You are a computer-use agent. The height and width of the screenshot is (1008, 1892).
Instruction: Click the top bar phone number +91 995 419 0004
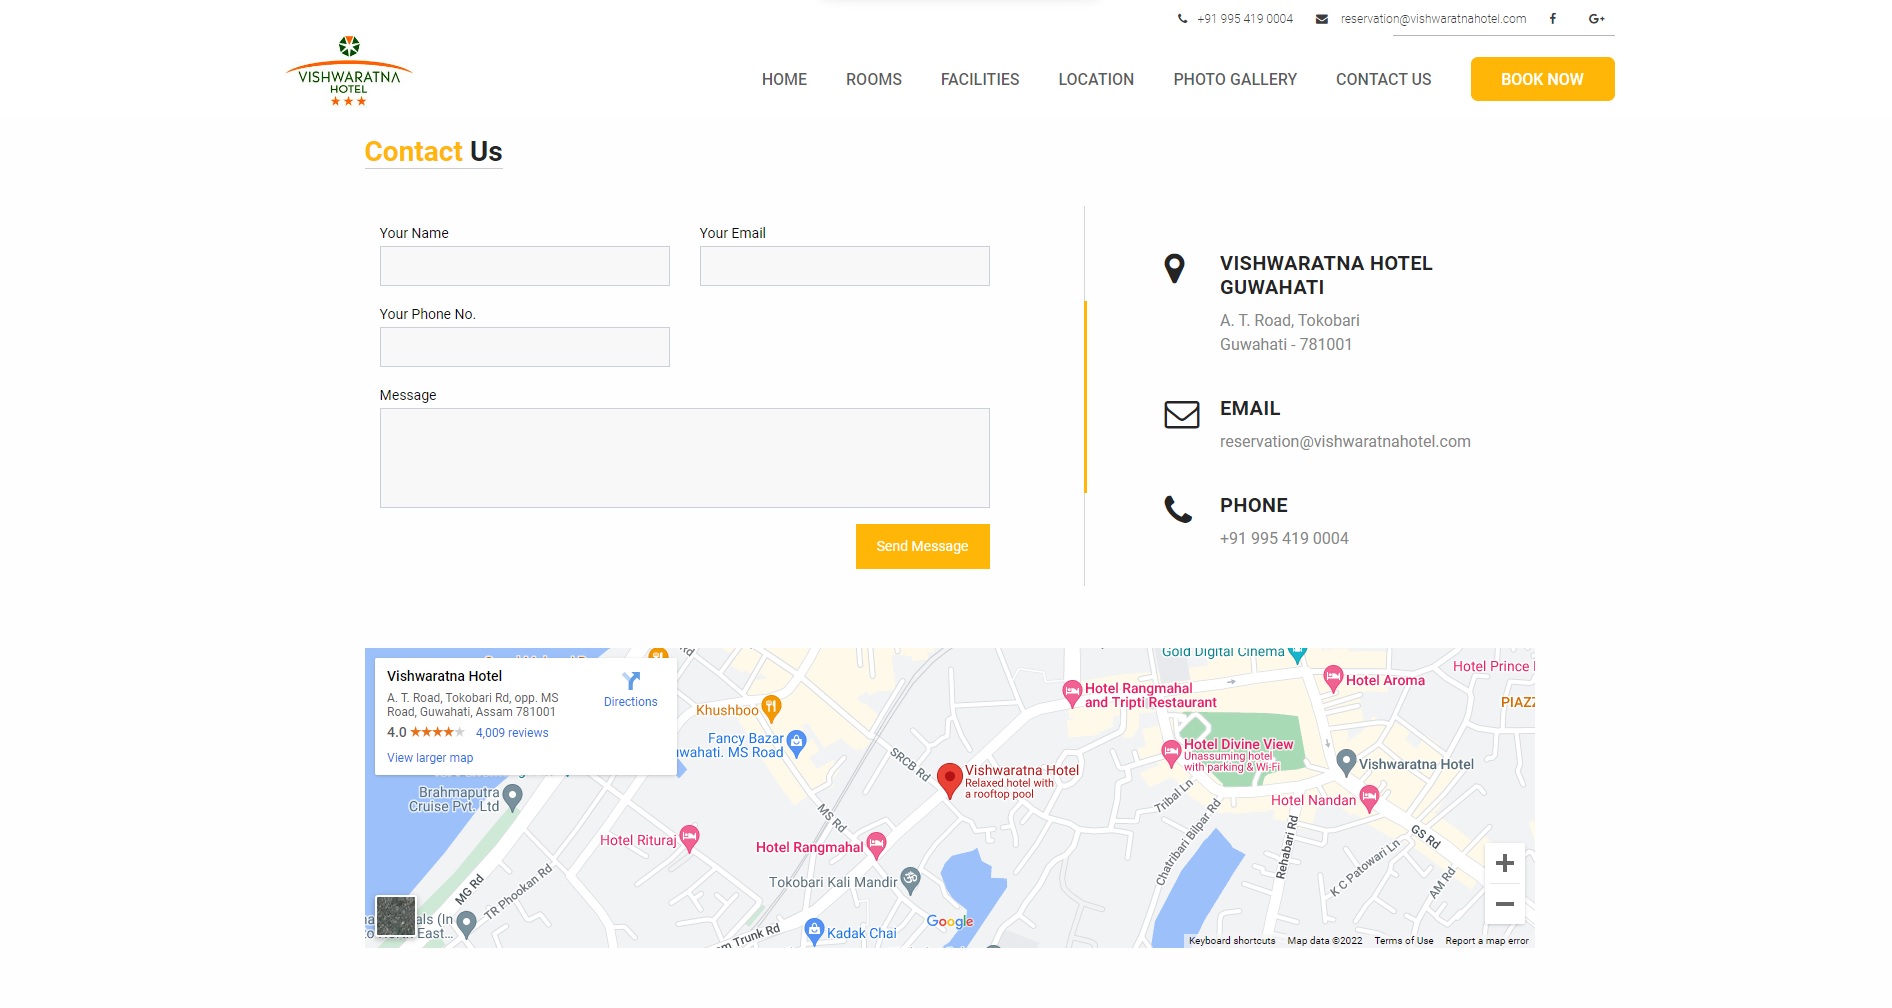[x=1245, y=19]
